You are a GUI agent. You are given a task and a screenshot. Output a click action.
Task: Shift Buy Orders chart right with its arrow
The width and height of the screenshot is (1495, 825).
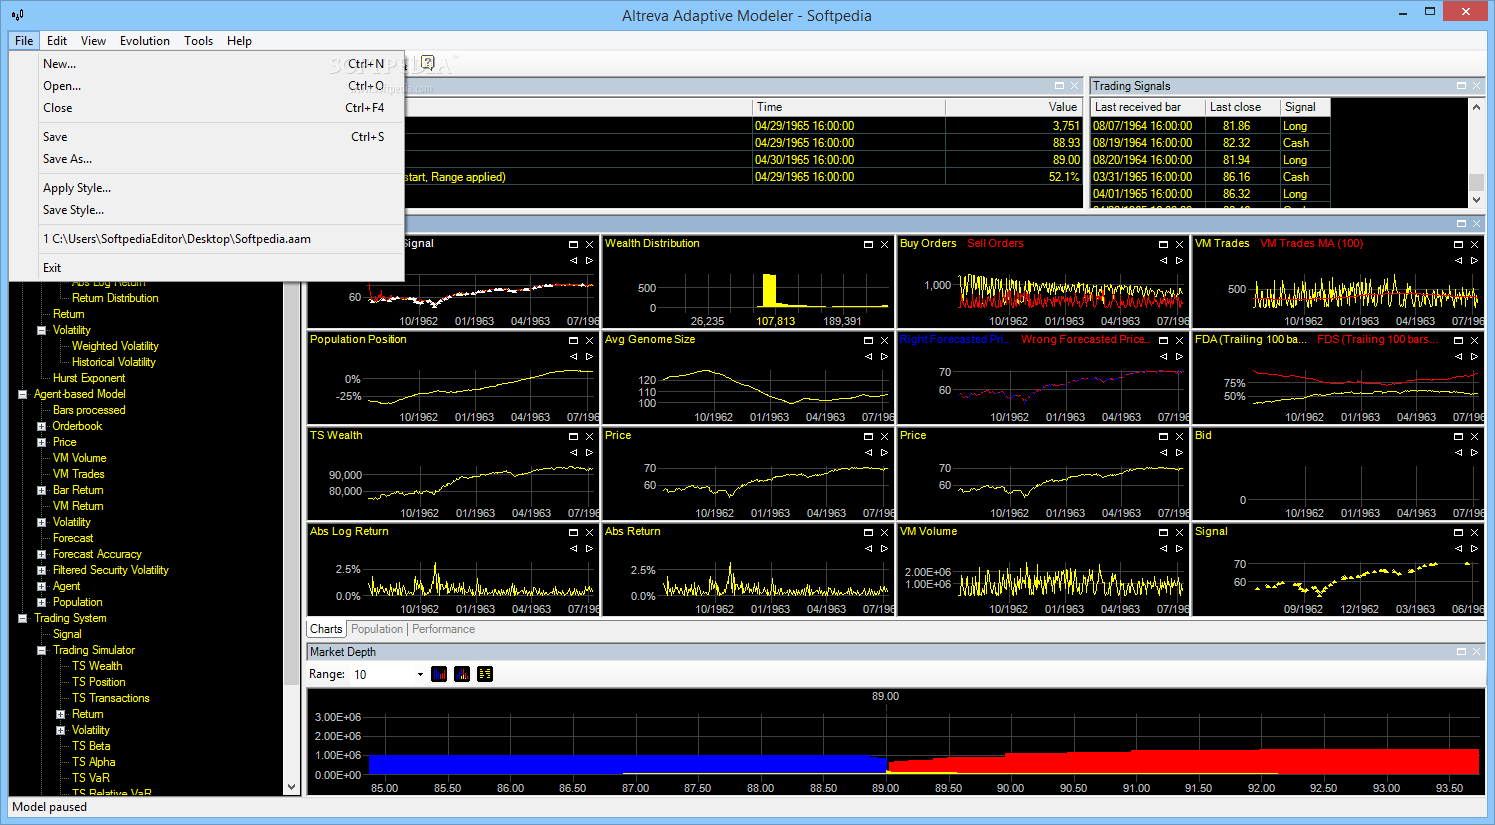pyautogui.click(x=1179, y=260)
